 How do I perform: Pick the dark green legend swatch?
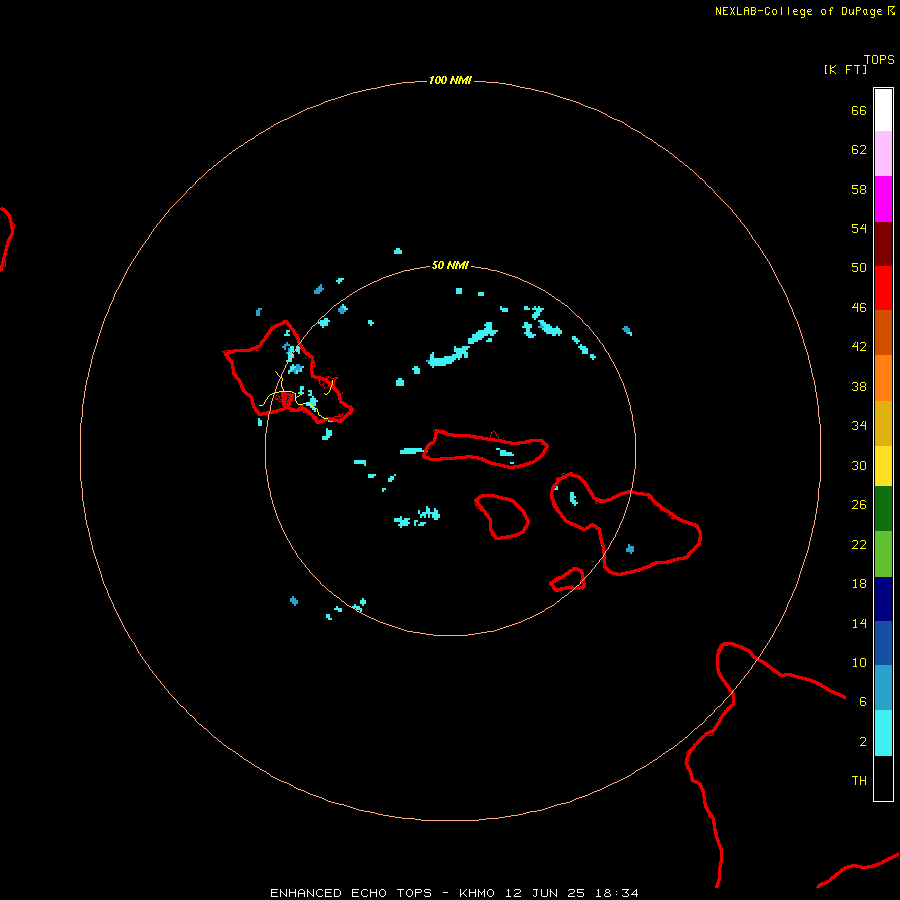pyautogui.click(x=883, y=509)
